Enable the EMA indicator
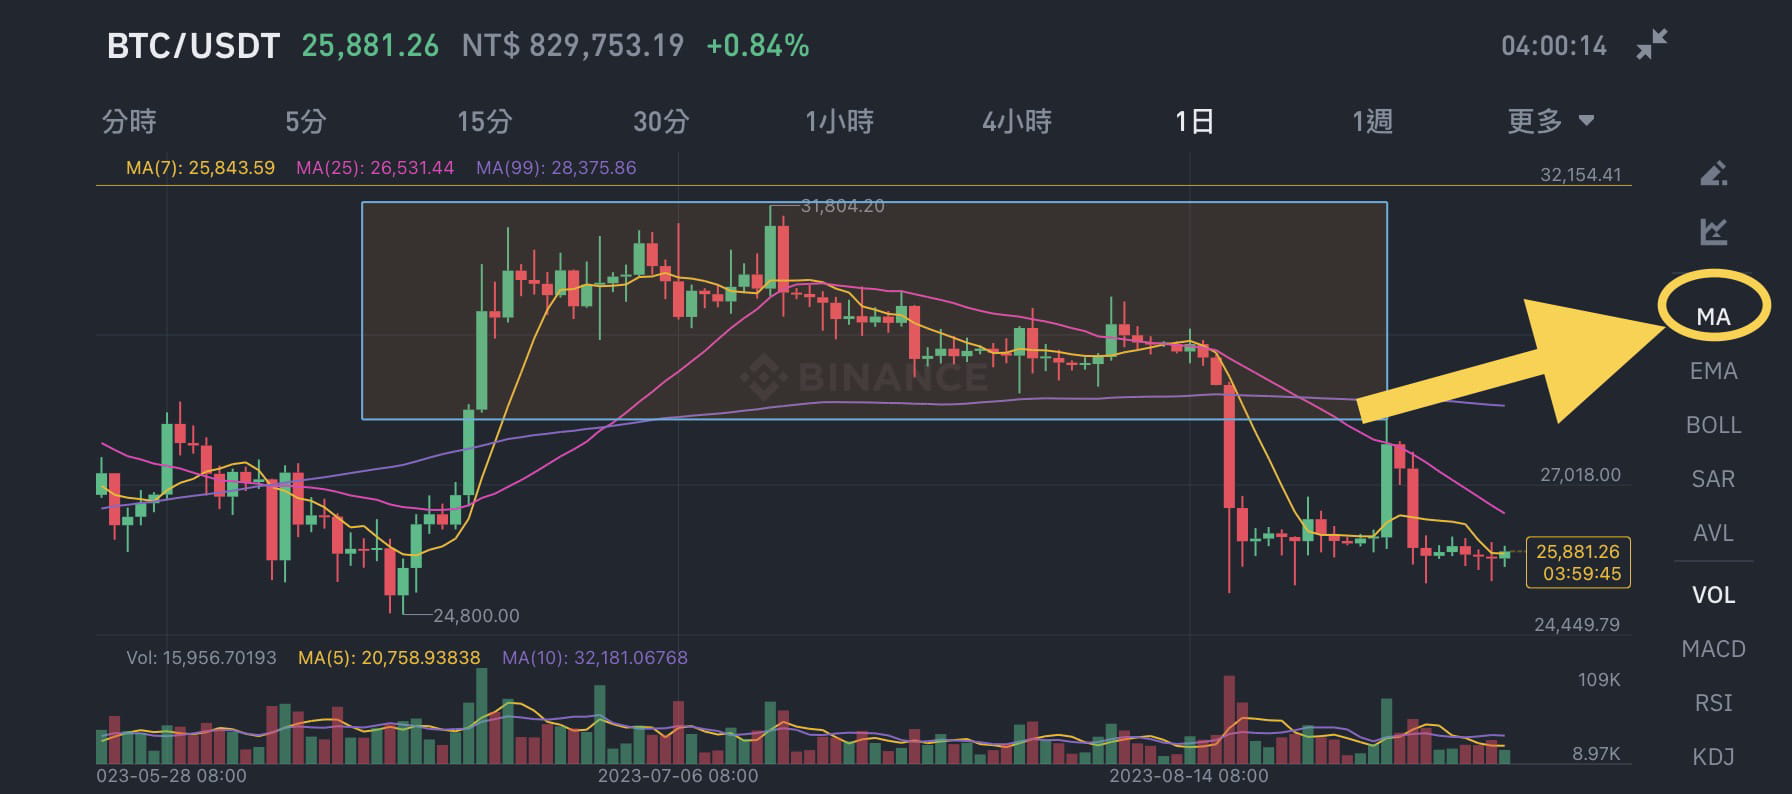 coord(1714,370)
